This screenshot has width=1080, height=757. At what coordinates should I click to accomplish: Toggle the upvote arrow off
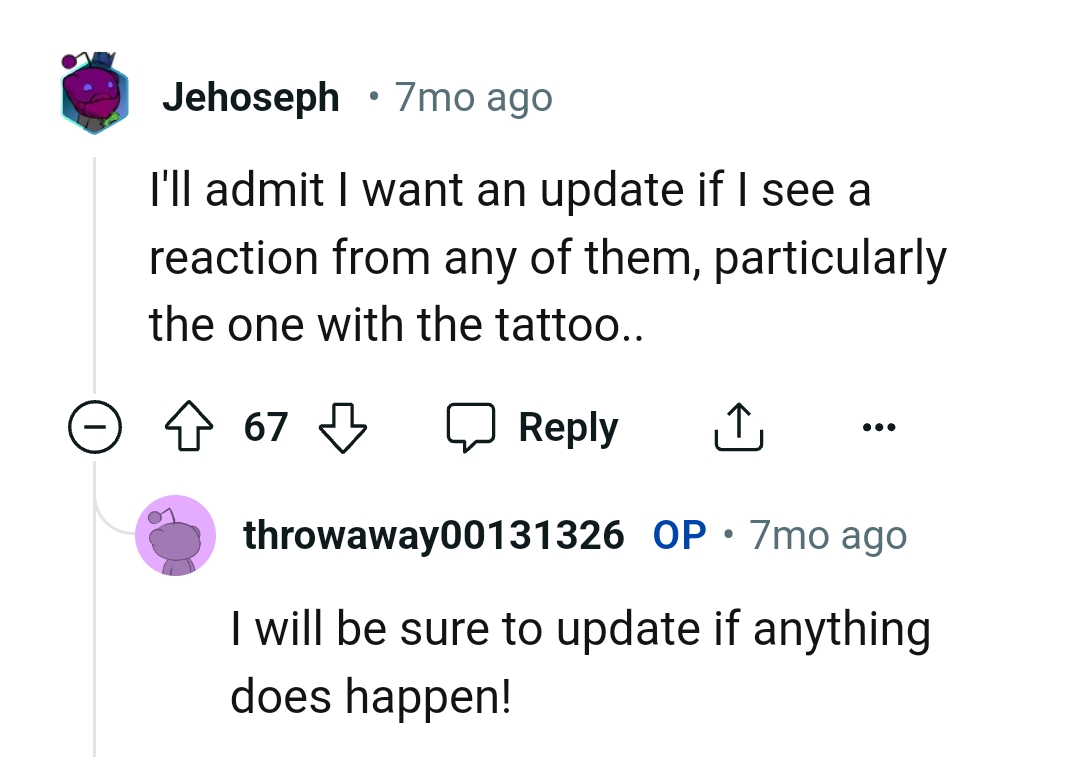189,425
